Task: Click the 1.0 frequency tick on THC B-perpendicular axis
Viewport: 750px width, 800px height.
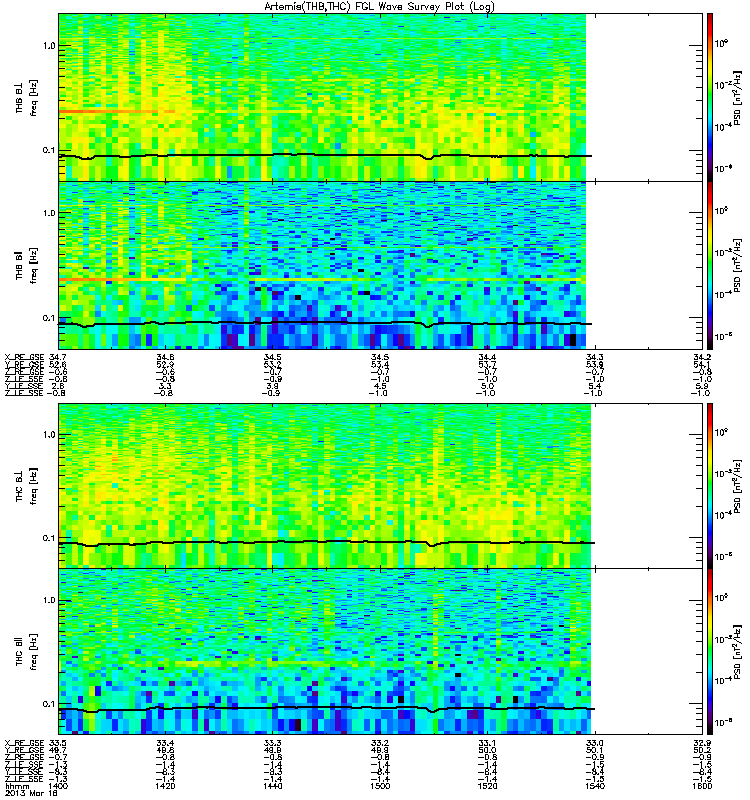Action: pos(49,435)
